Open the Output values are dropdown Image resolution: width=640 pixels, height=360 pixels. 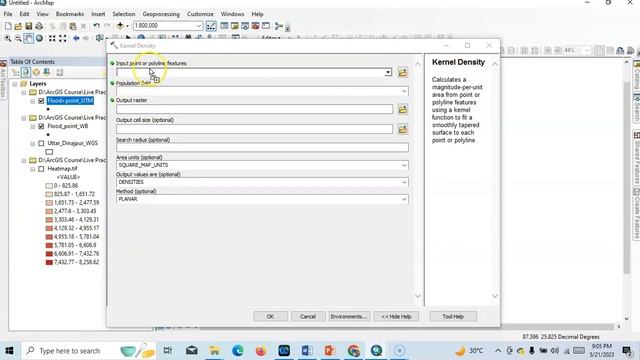click(x=404, y=182)
